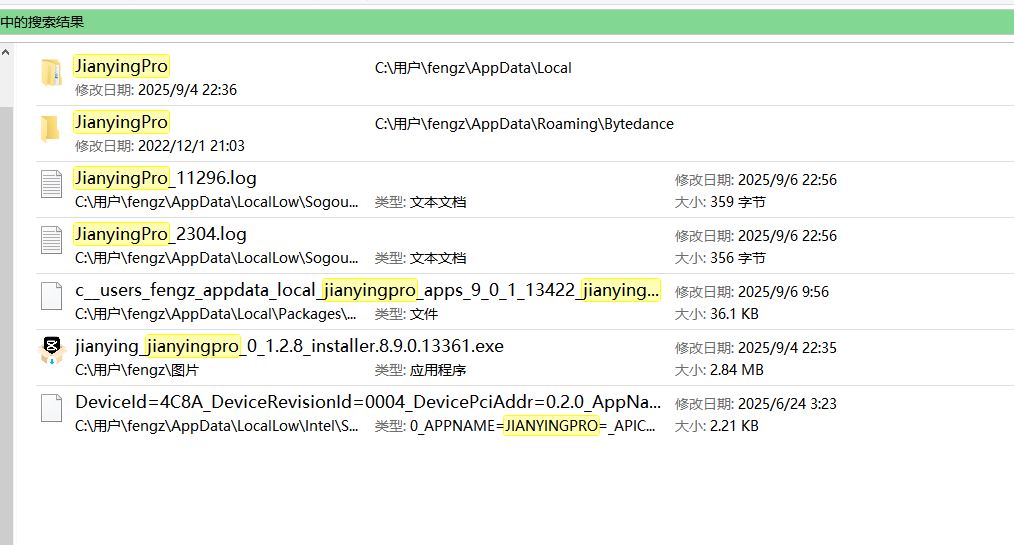The width and height of the screenshot is (1014, 545).
Task: Click modified date 2025/9/4 22:35
Action: pos(787,348)
